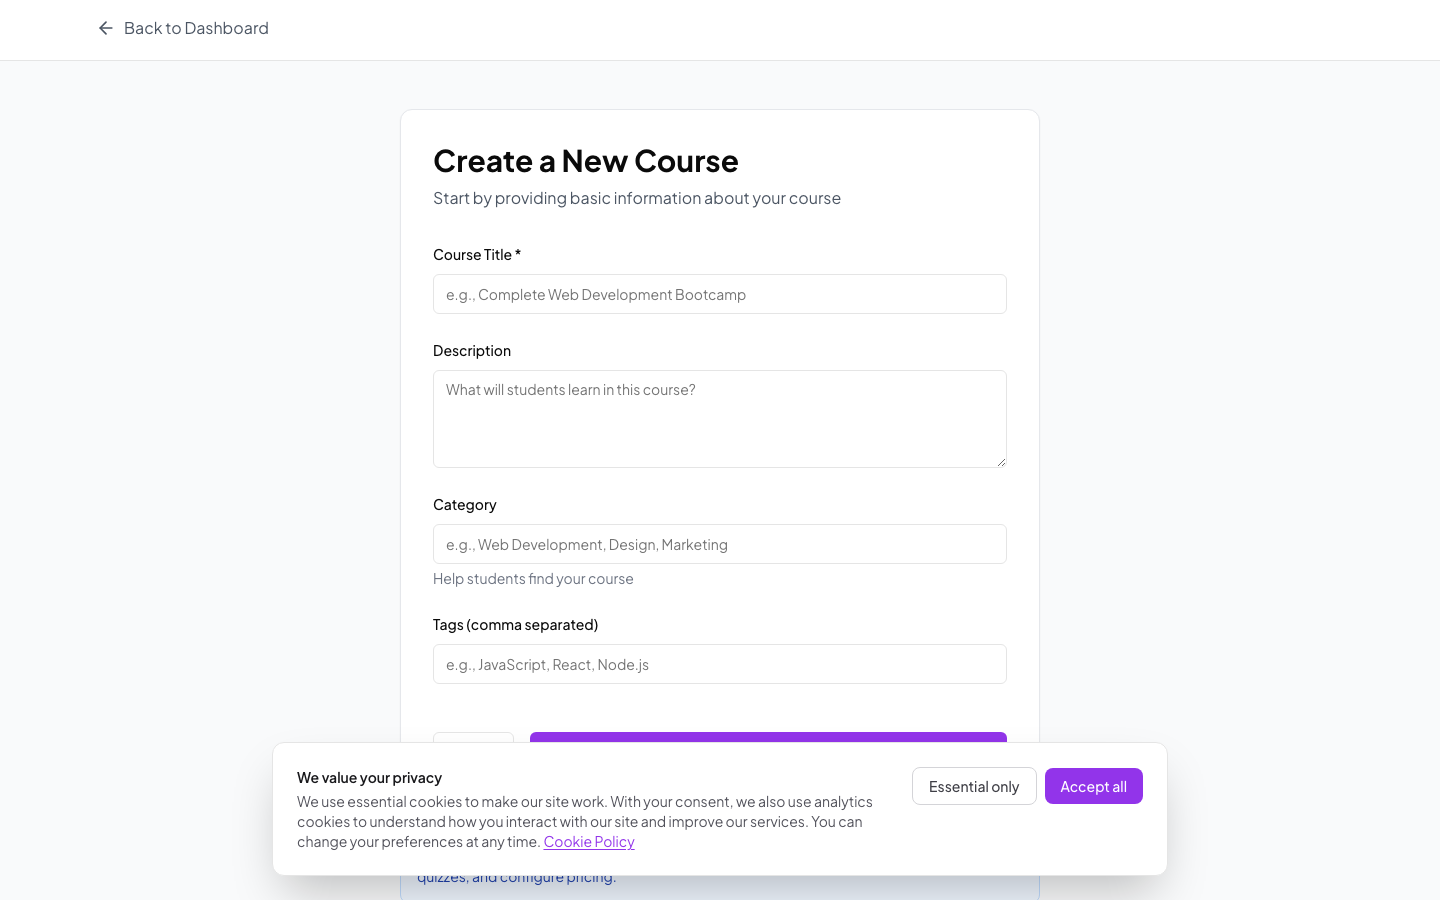
Task: Choose "Essential only" in the privacy banner
Action: tap(974, 786)
